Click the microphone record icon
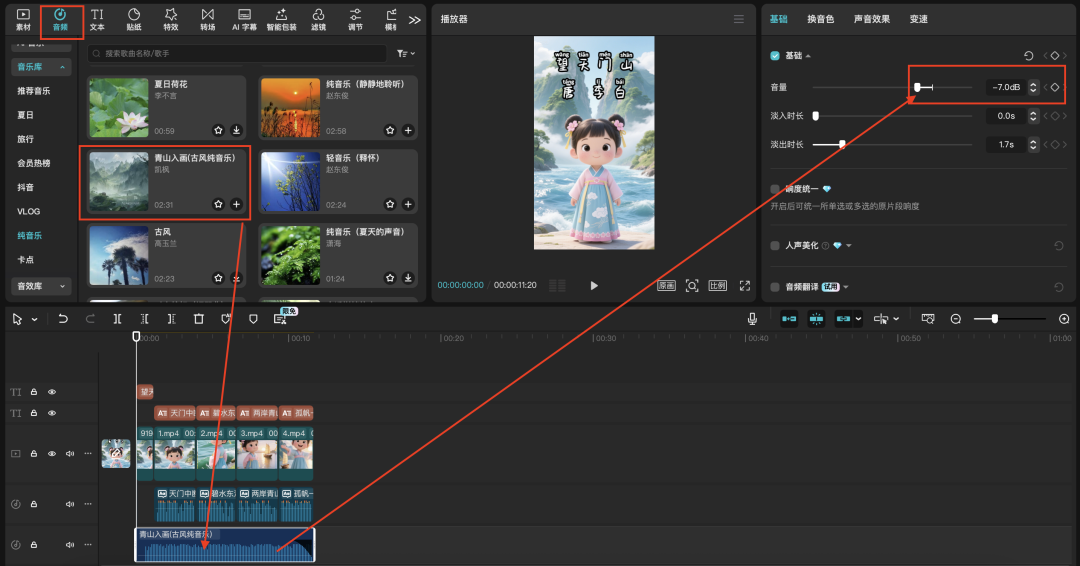The height and width of the screenshot is (566, 1080). point(752,319)
